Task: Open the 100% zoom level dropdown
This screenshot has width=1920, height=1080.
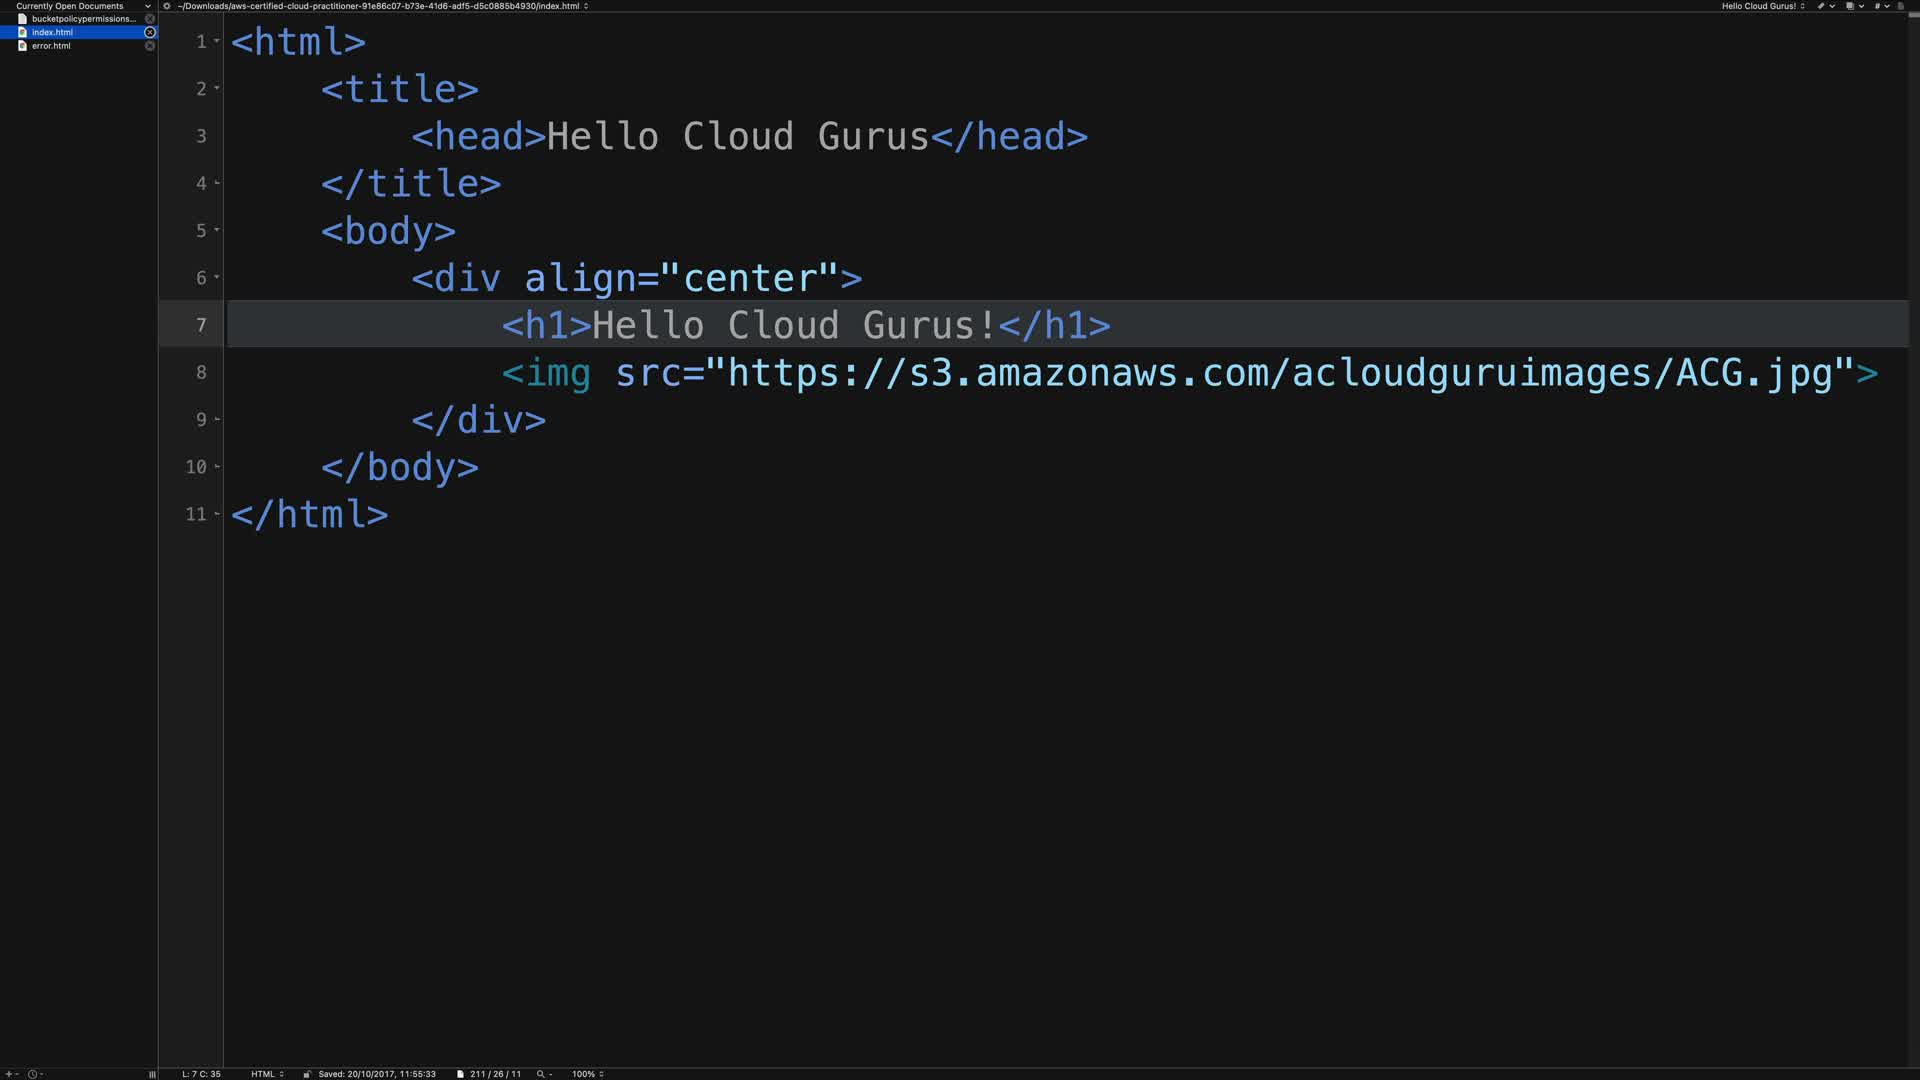Action: (587, 1074)
